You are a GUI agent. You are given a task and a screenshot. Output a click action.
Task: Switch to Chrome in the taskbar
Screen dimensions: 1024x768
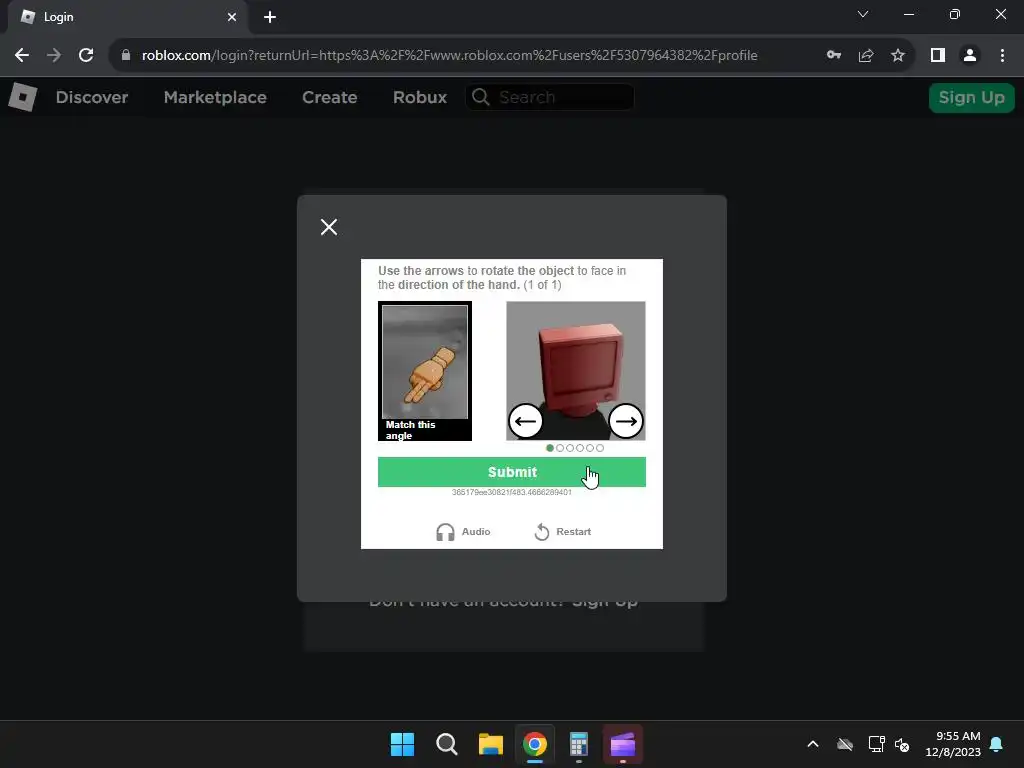click(x=535, y=744)
